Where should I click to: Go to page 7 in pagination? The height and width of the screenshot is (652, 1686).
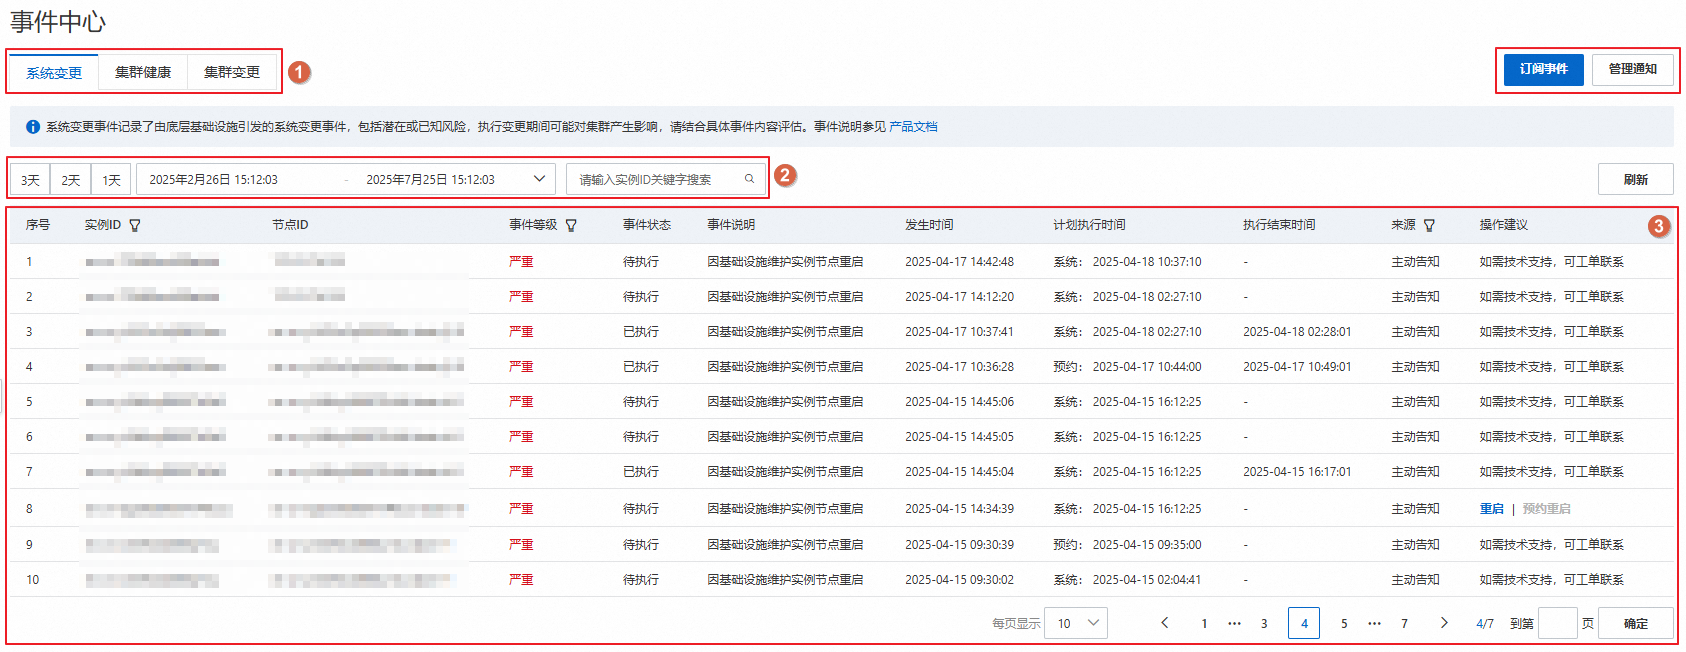1404,623
